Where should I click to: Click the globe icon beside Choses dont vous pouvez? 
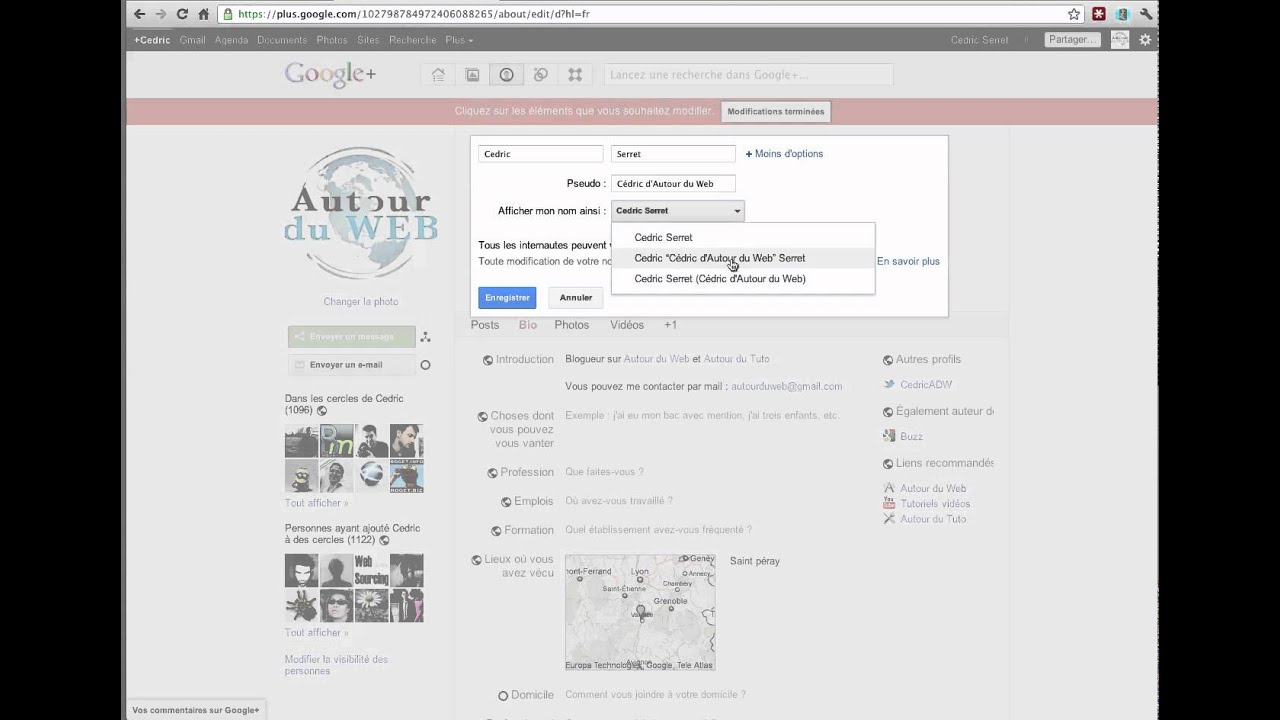coord(483,416)
